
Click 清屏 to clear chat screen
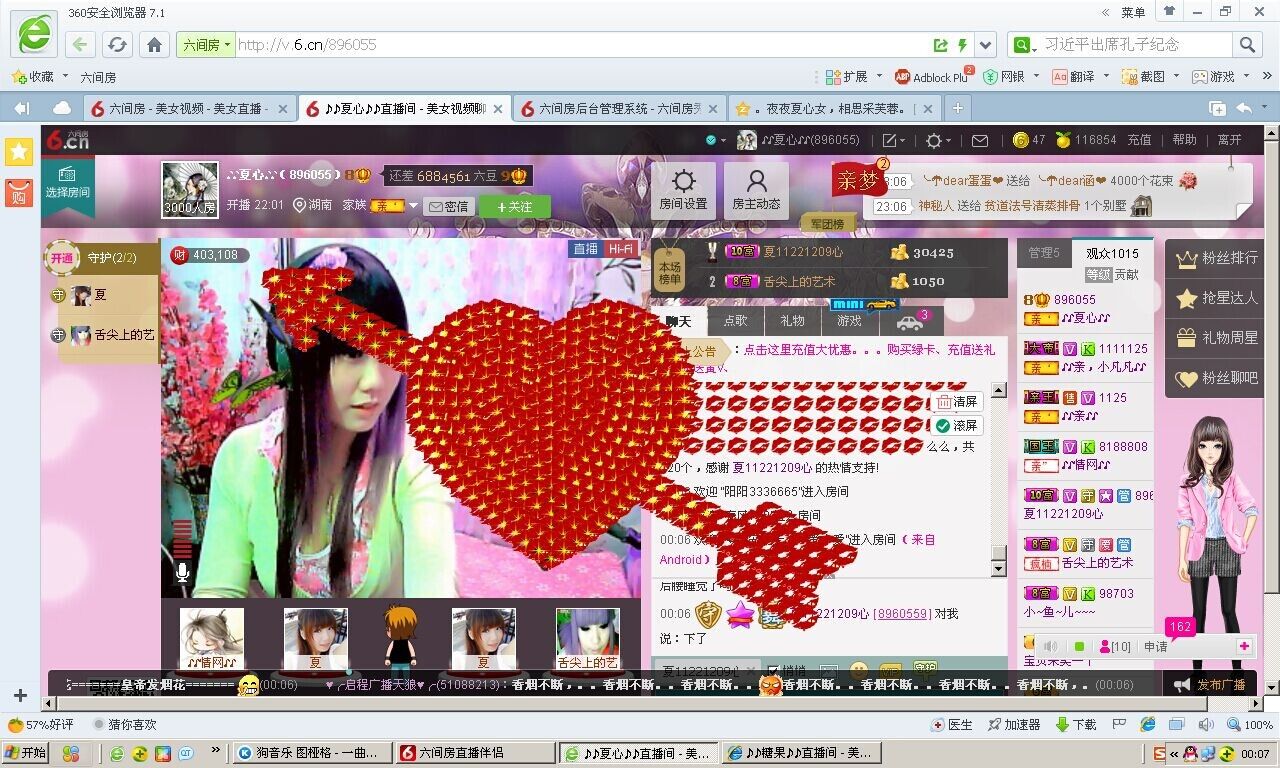pyautogui.click(x=957, y=402)
